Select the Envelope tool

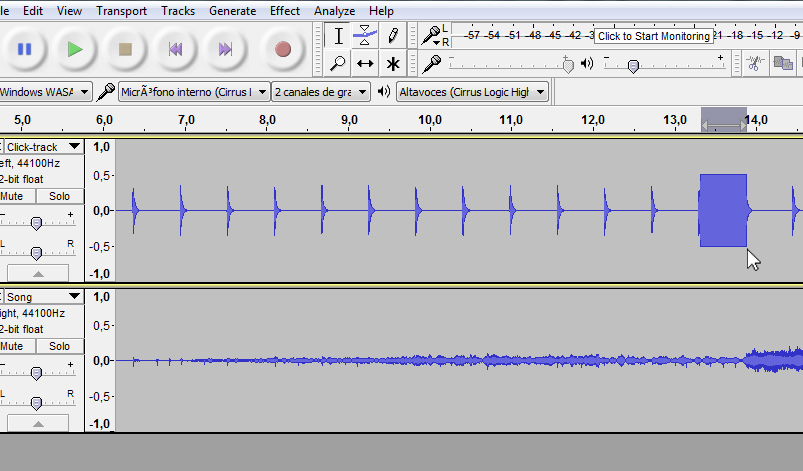(x=365, y=36)
